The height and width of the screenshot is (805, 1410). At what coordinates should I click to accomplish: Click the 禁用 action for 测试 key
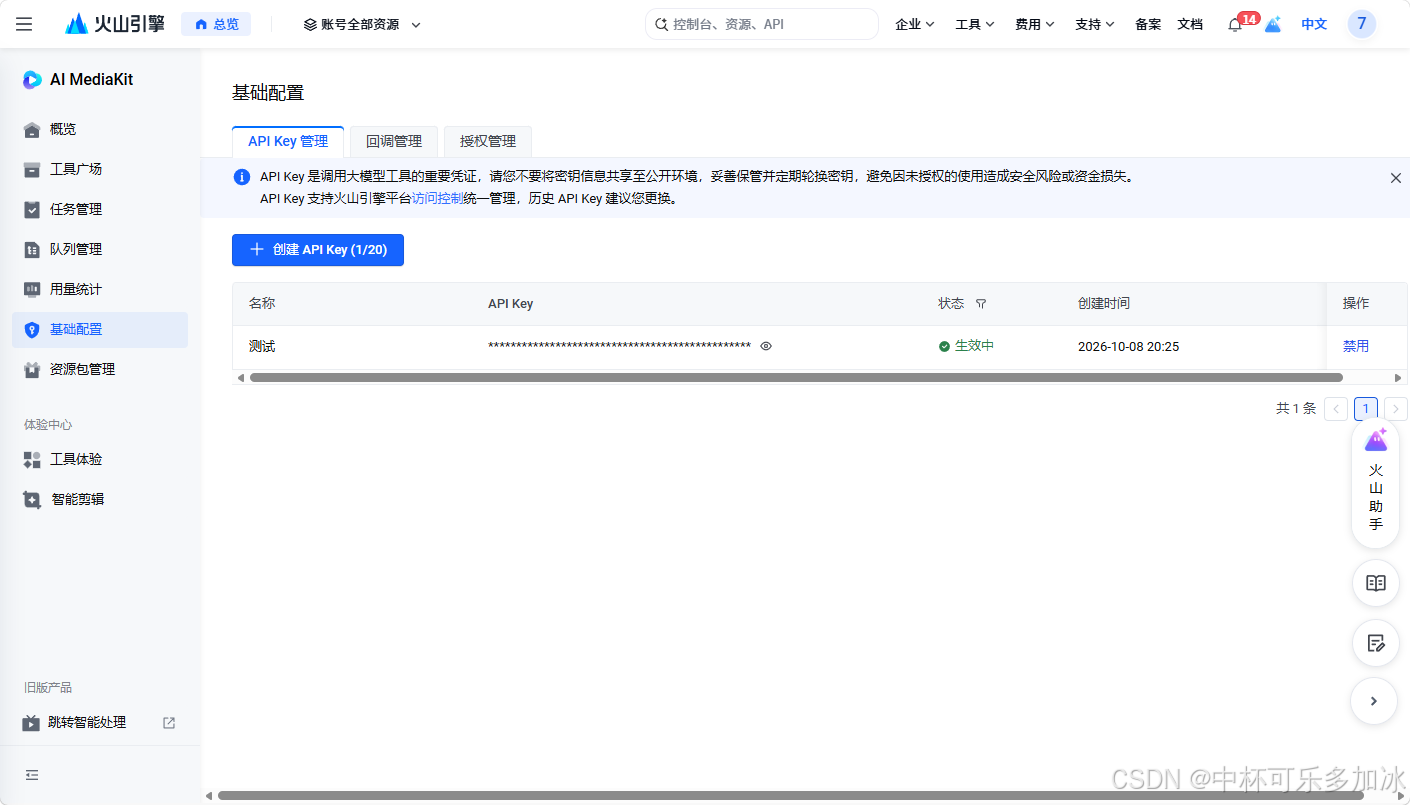pyautogui.click(x=1356, y=346)
